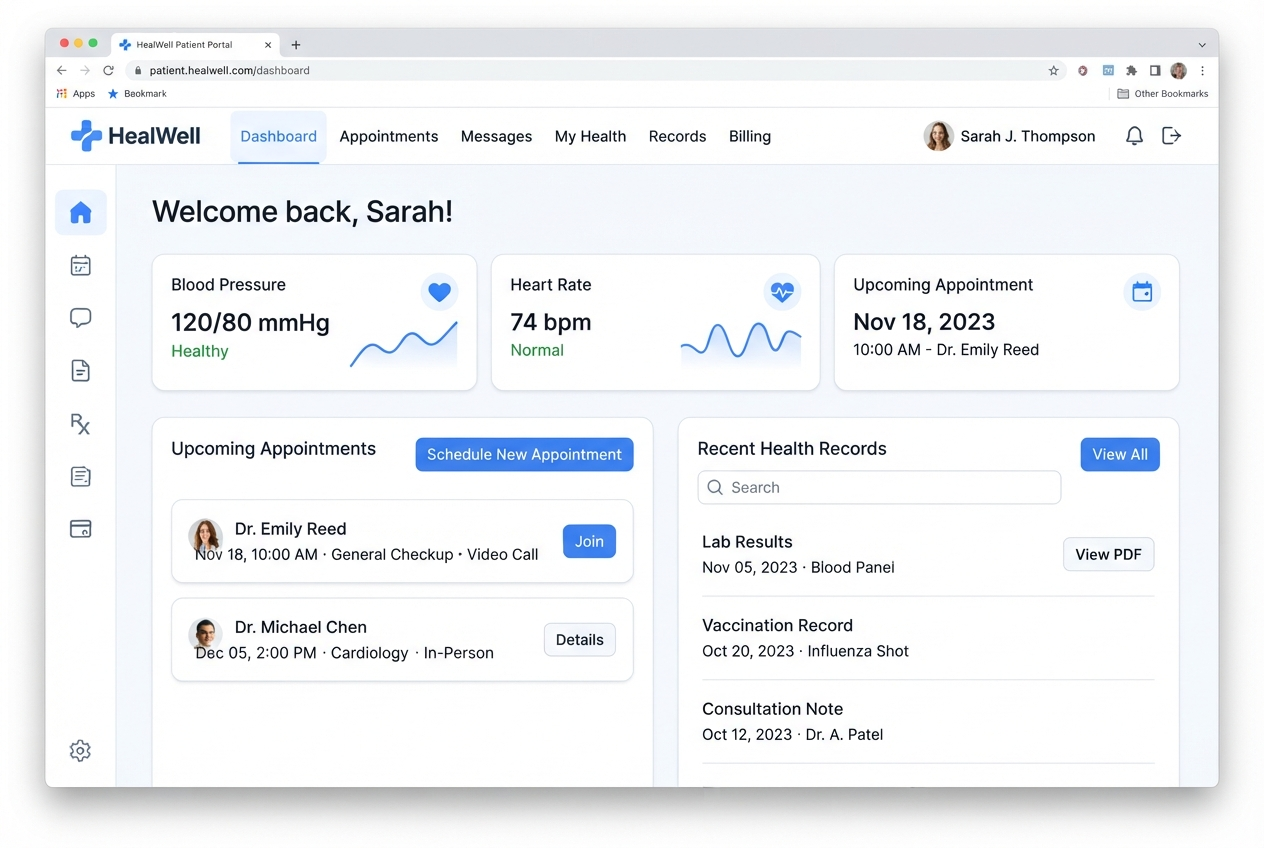
Task: Click "Oct 12, 2023 · Dr. A. Patel" text
Action: (x=792, y=734)
